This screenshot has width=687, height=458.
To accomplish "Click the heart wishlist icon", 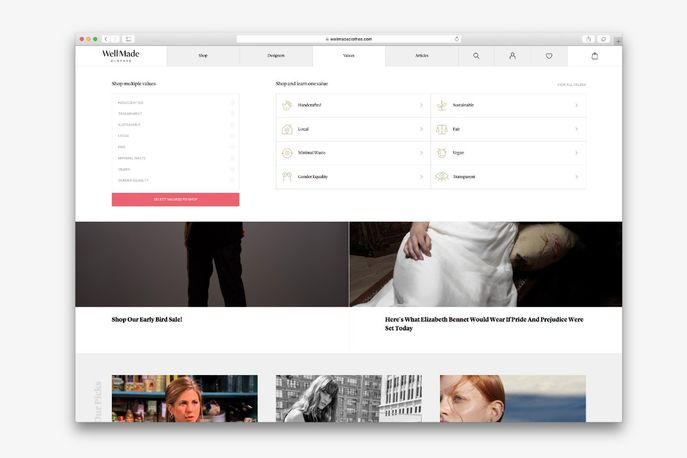I will 549,56.
